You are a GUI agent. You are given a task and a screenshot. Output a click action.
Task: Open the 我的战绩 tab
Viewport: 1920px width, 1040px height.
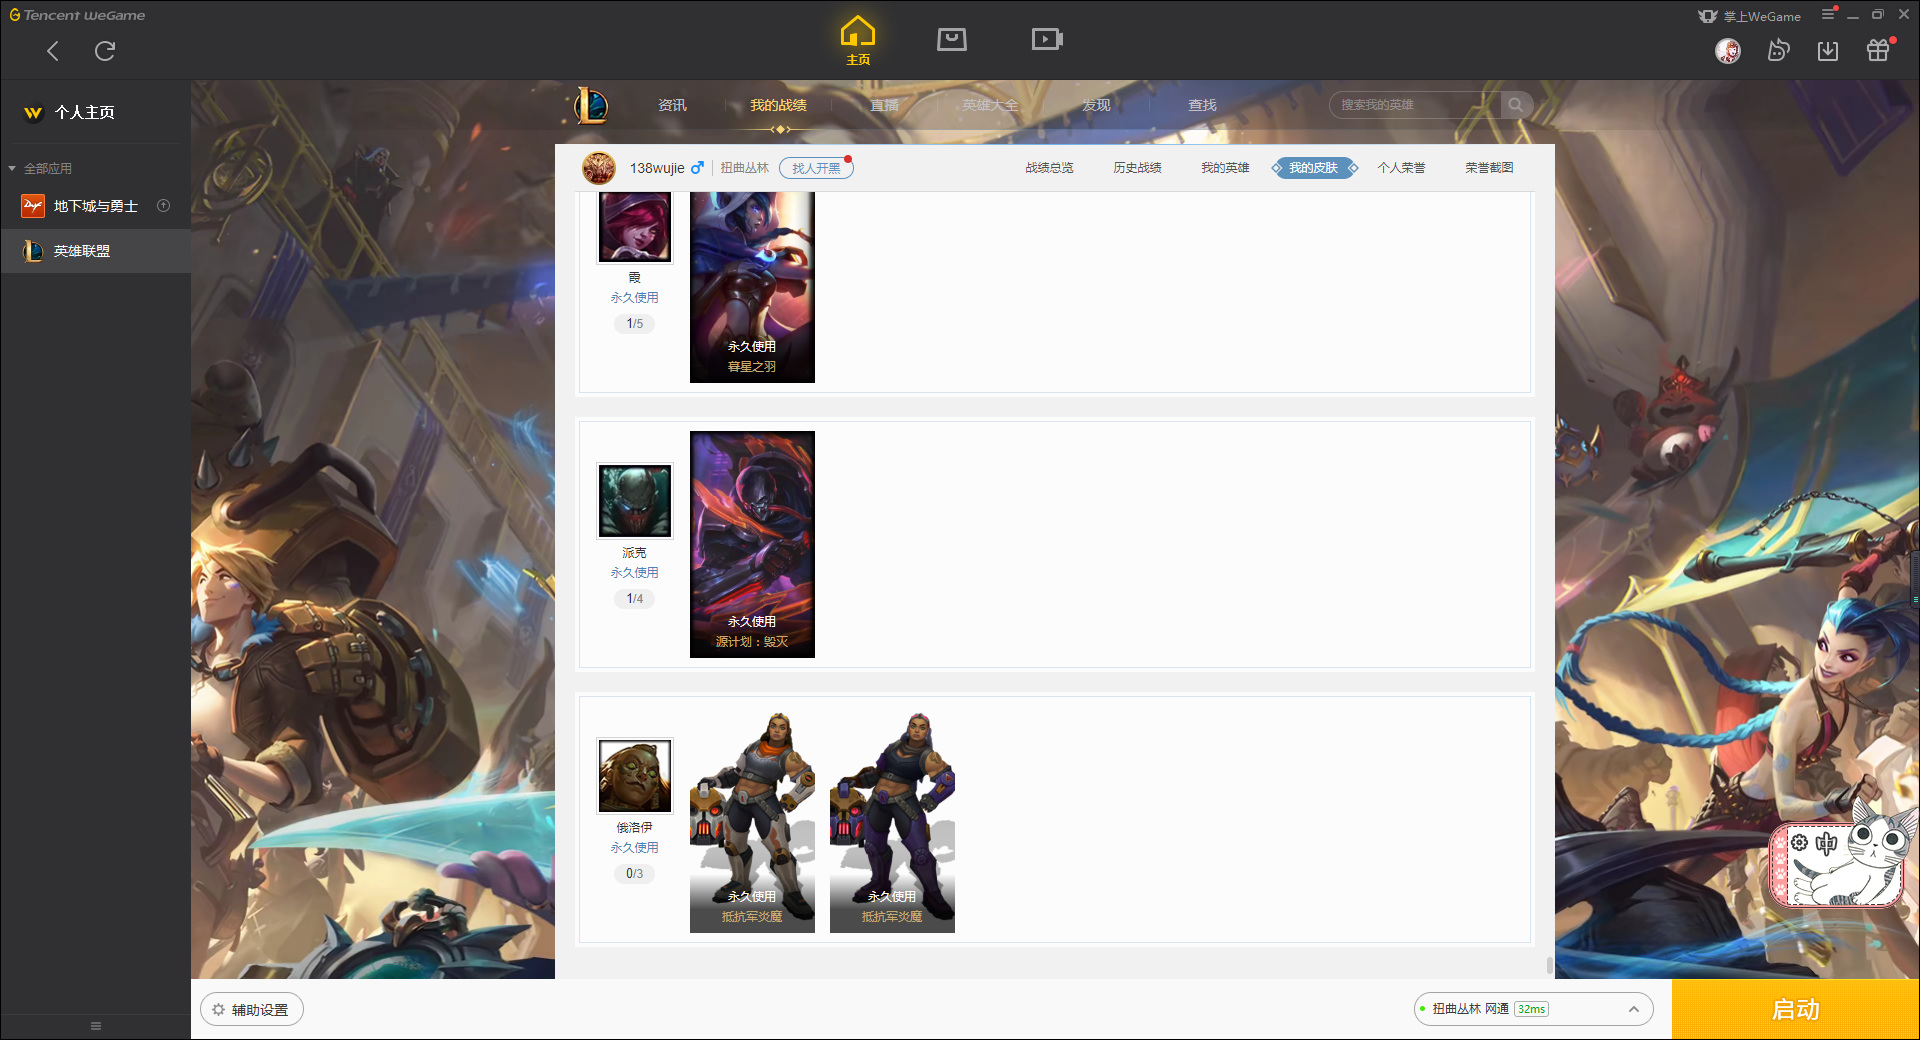[778, 105]
